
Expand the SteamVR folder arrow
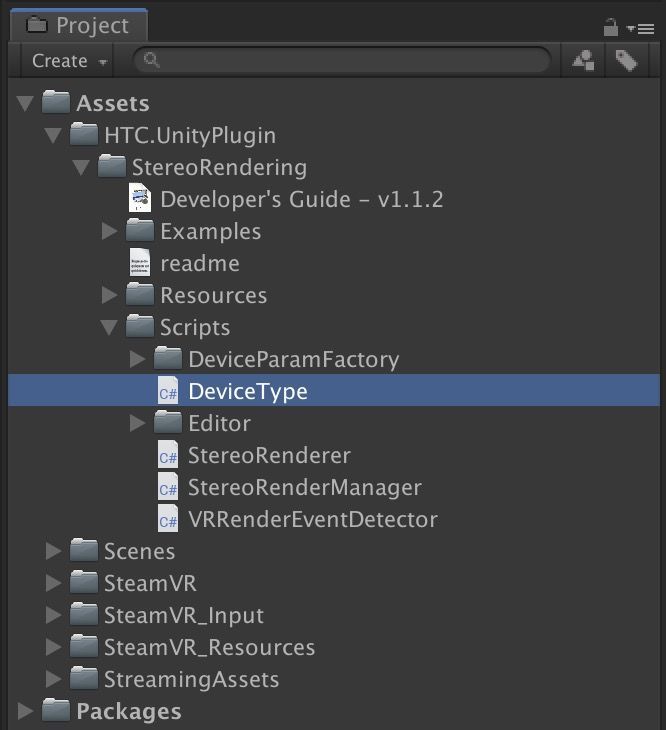pos(54,583)
